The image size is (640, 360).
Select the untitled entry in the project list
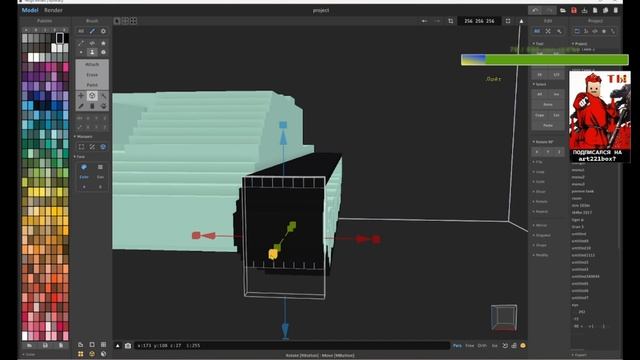(579, 234)
